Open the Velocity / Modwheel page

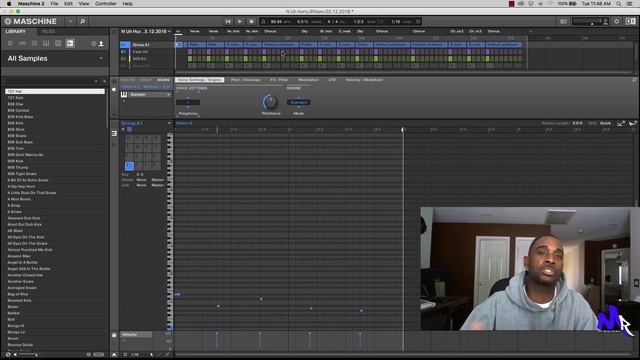(364, 80)
